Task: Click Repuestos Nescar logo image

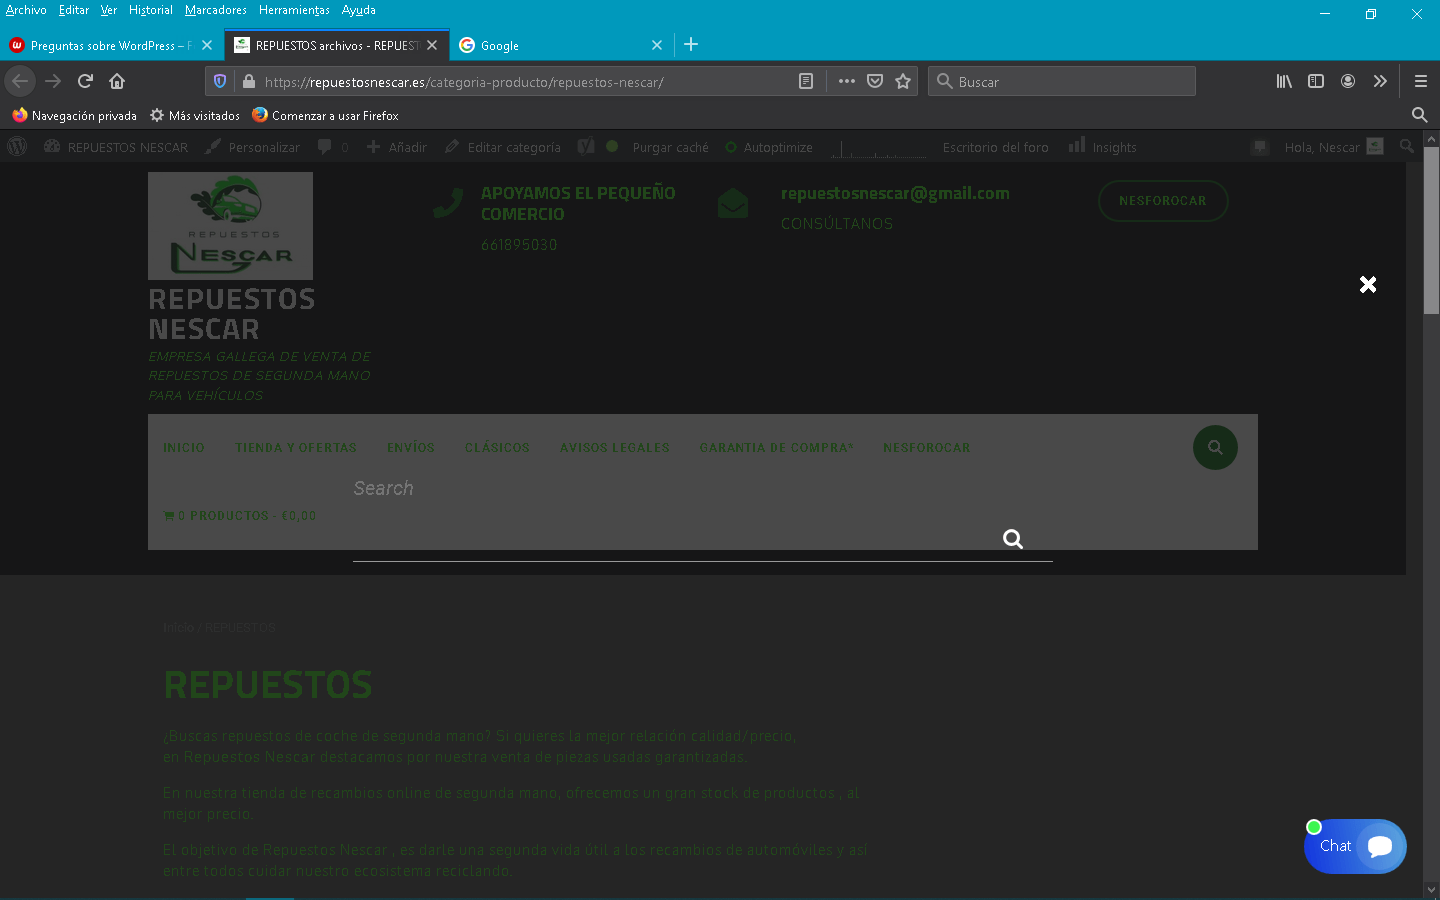Action: pos(230,226)
